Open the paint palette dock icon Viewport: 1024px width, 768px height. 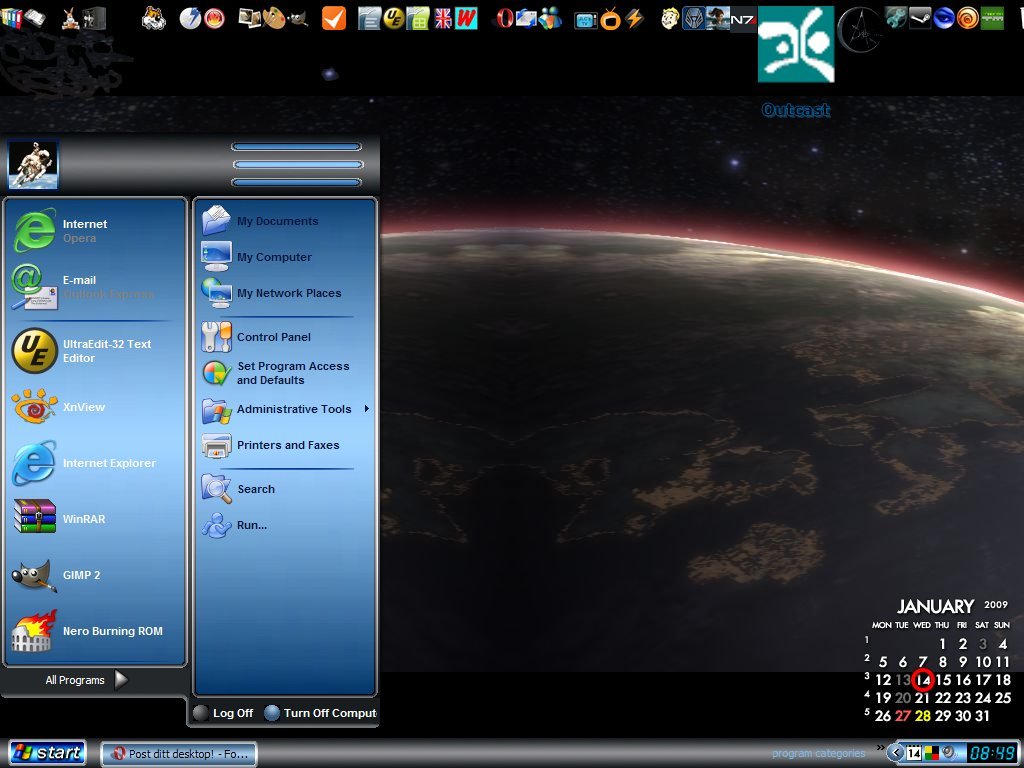[x=274, y=18]
